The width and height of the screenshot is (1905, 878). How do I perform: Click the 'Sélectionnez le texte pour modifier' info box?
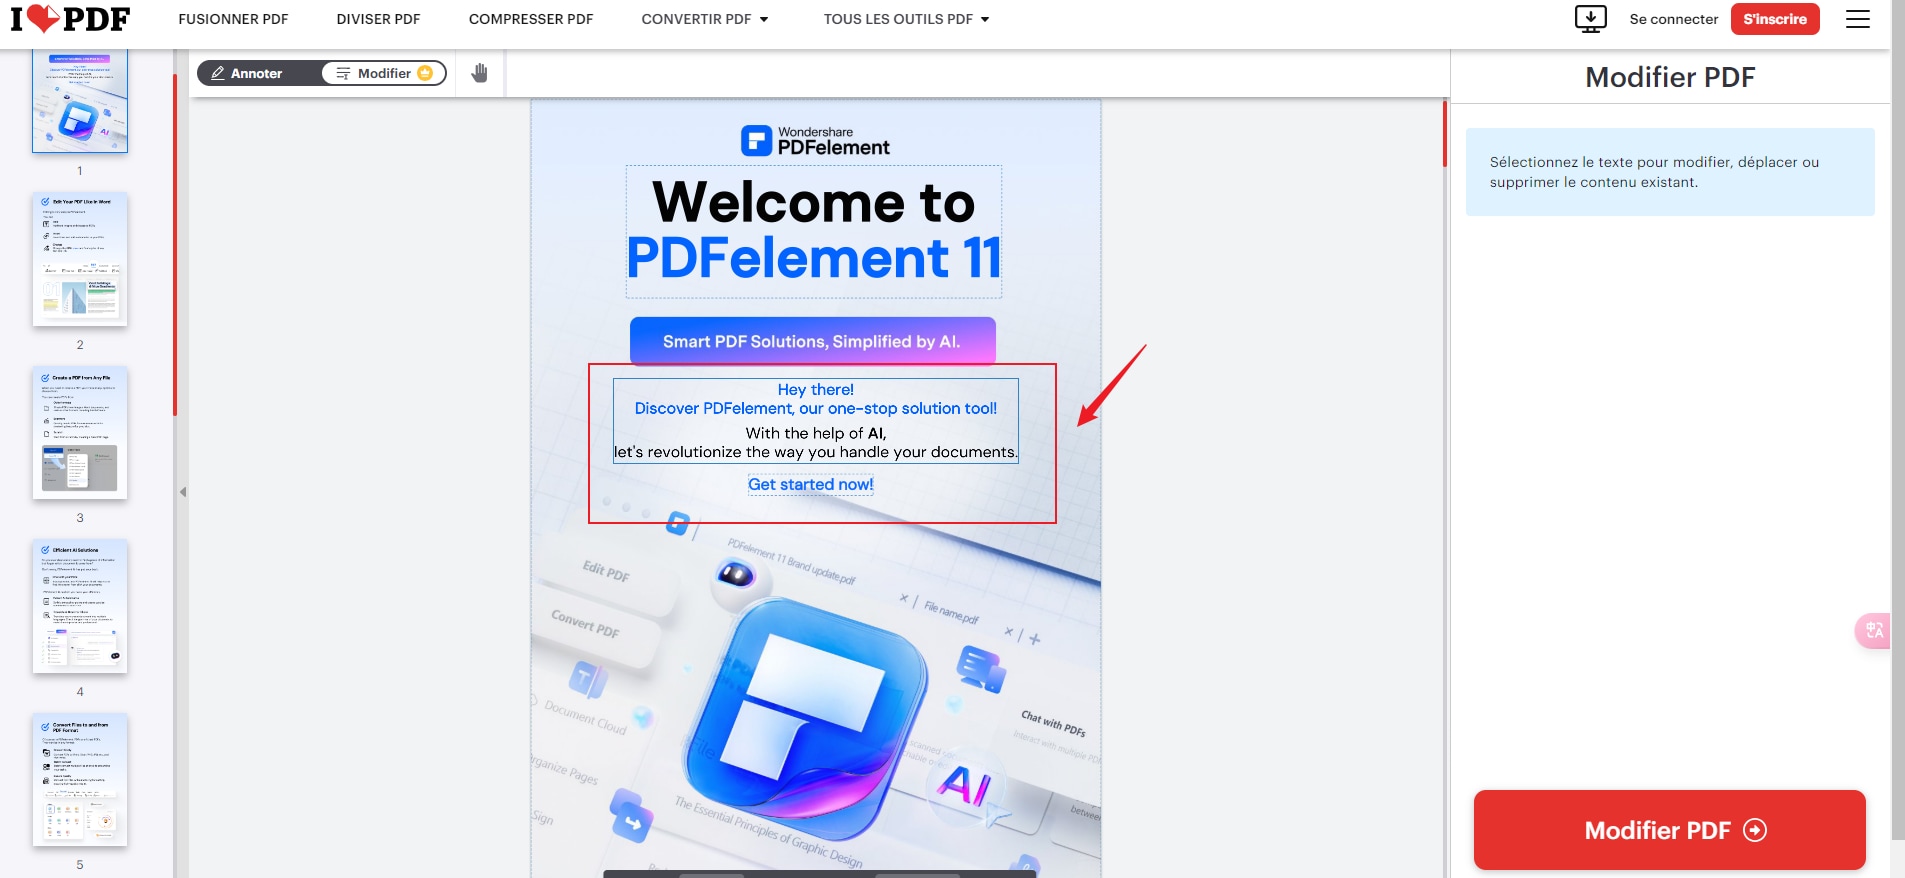[x=1670, y=172]
